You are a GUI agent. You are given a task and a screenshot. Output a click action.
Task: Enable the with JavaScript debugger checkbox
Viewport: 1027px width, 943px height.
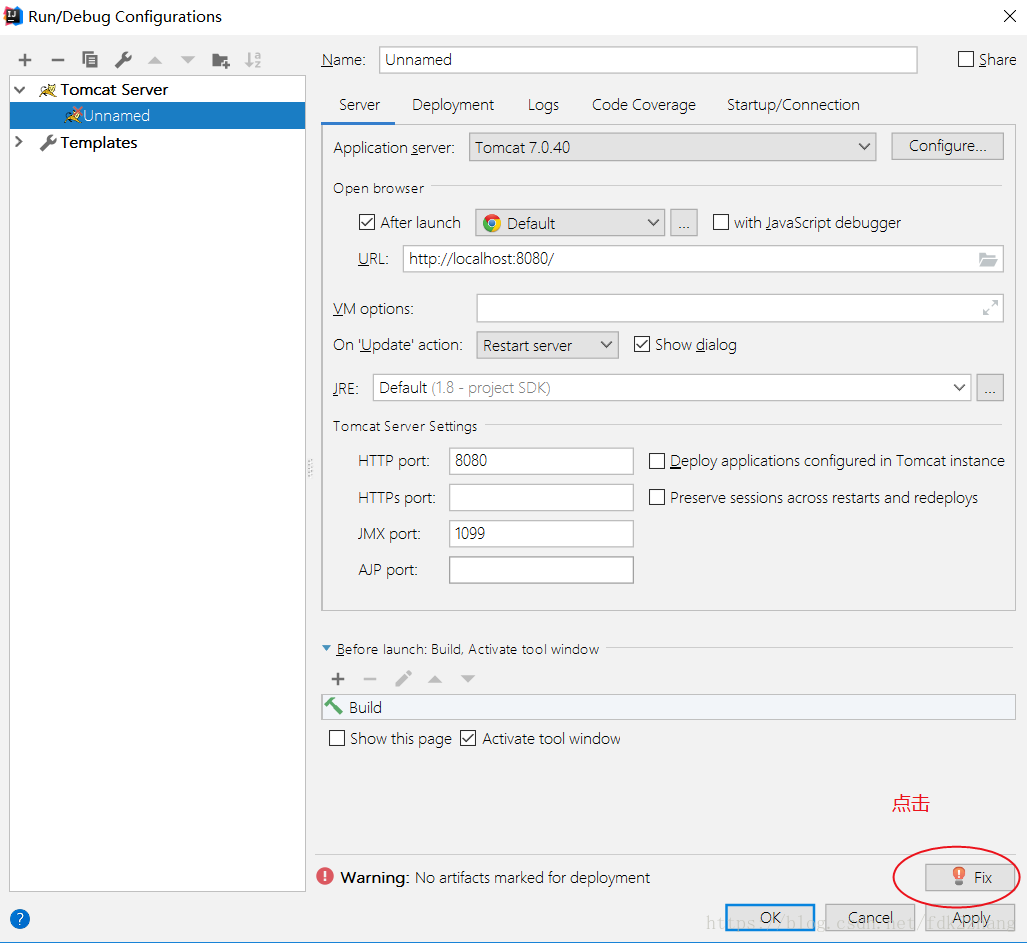coord(720,223)
